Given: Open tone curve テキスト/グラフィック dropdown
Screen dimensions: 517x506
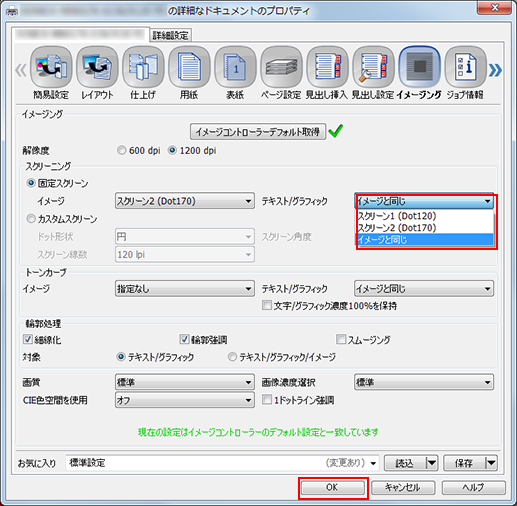Looking at the screenshot, I should click(x=424, y=289).
